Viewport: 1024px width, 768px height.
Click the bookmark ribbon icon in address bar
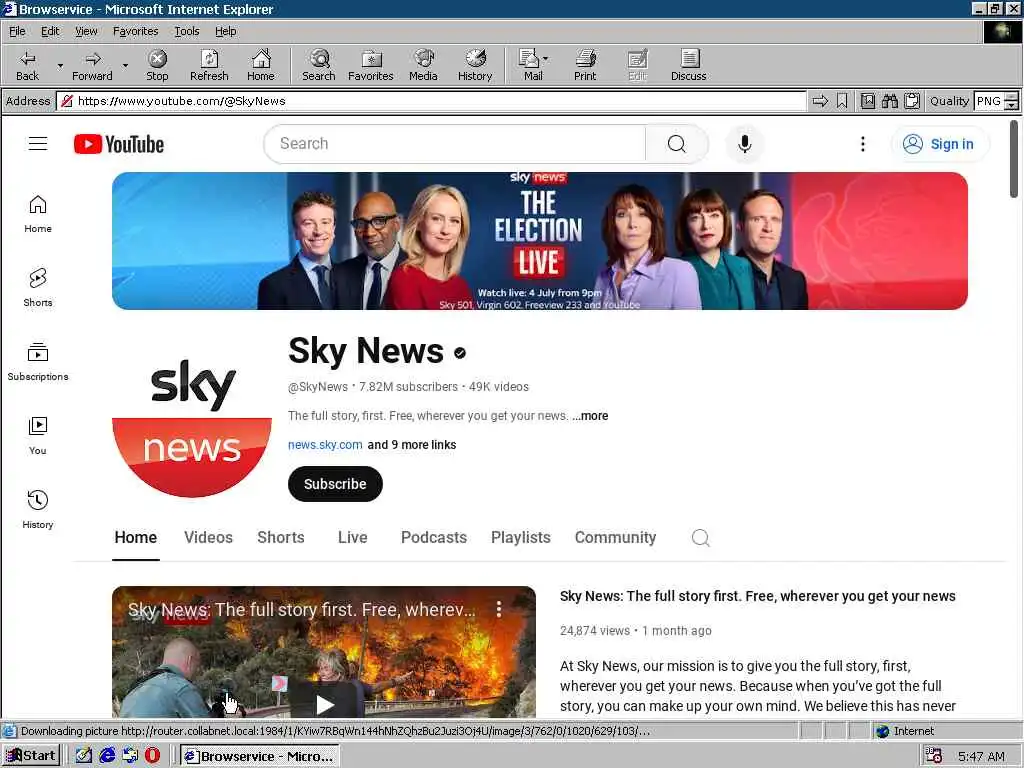[842, 101]
